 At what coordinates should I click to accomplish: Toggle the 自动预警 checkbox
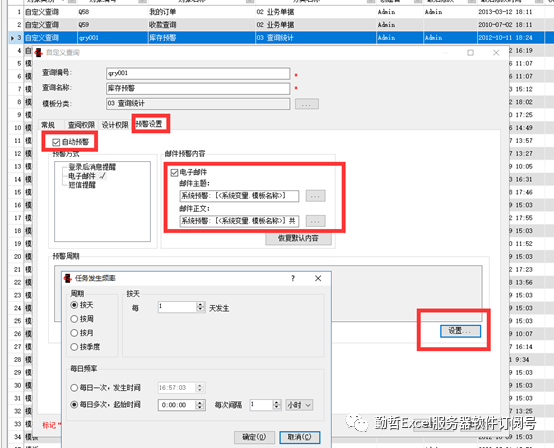tap(56, 142)
